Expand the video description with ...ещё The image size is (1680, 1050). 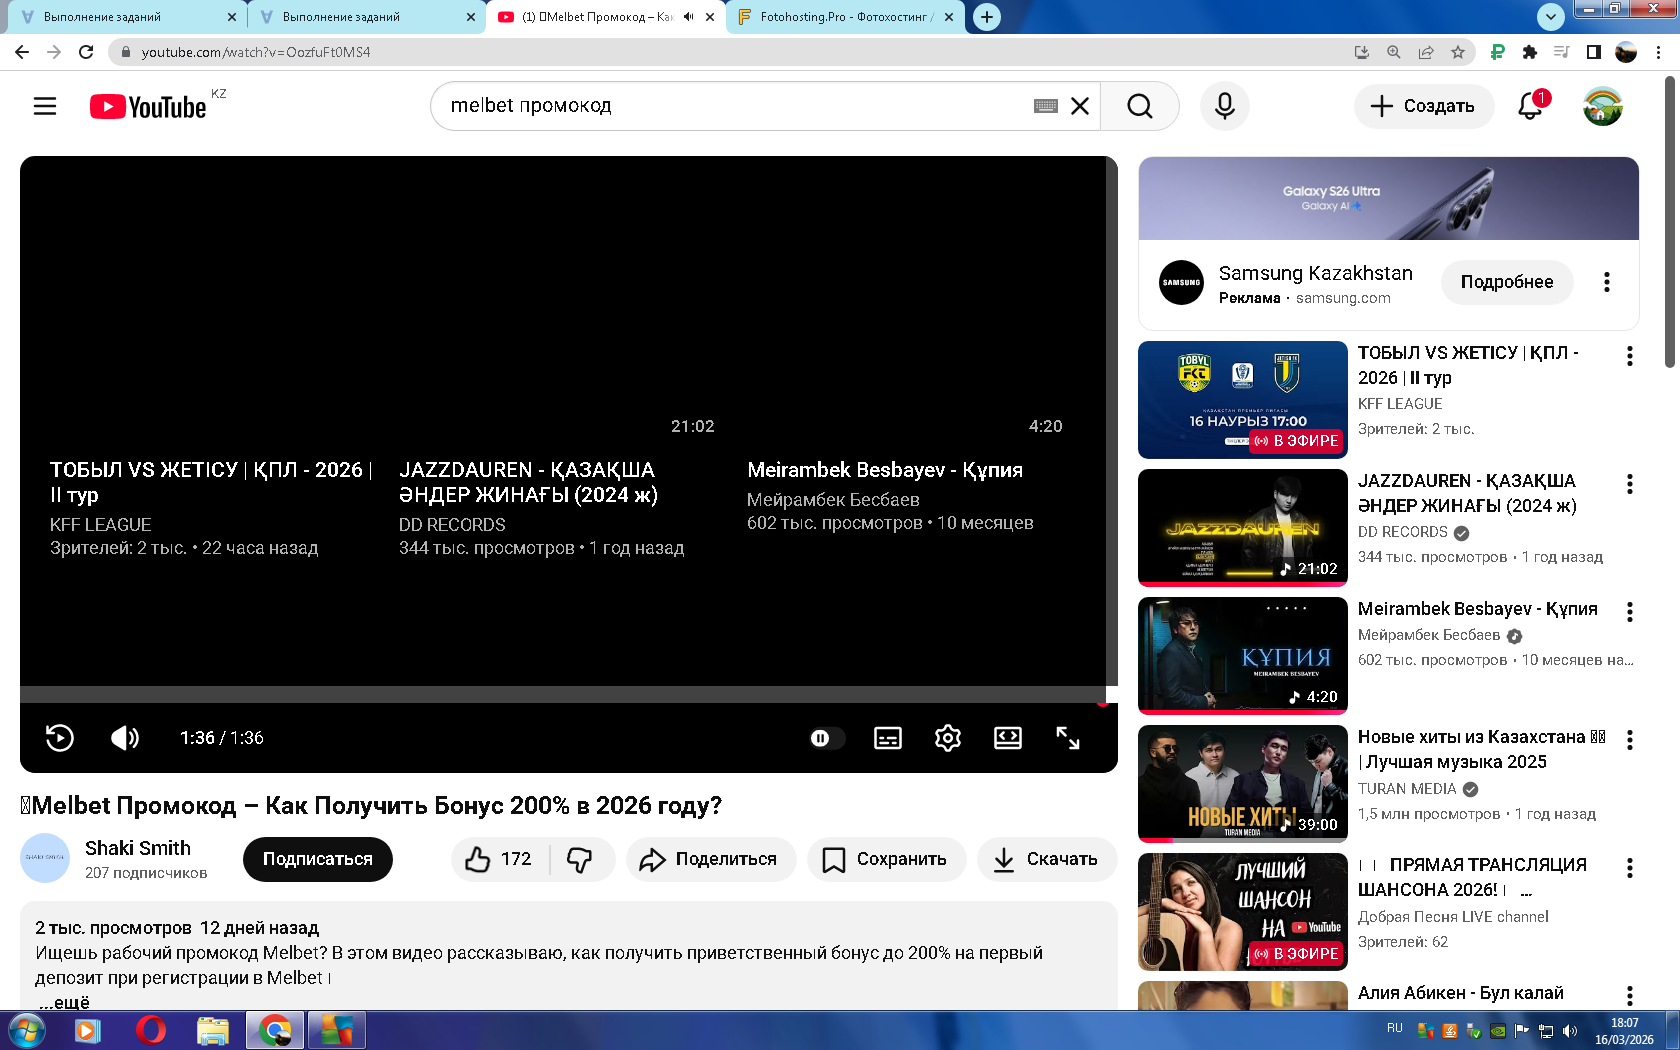pos(64,1002)
